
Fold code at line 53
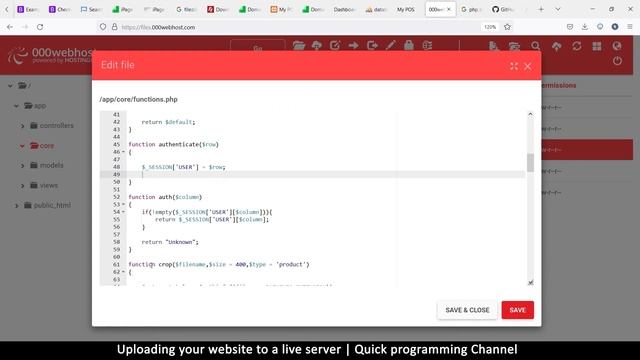[123, 204]
